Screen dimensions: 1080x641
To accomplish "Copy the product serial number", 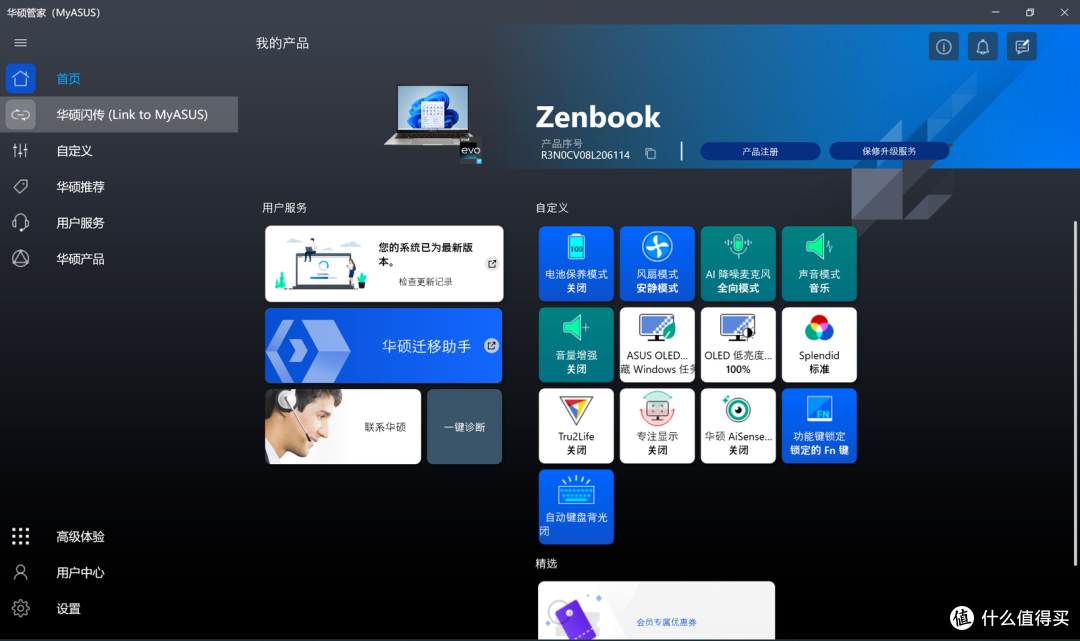I will click(x=650, y=154).
